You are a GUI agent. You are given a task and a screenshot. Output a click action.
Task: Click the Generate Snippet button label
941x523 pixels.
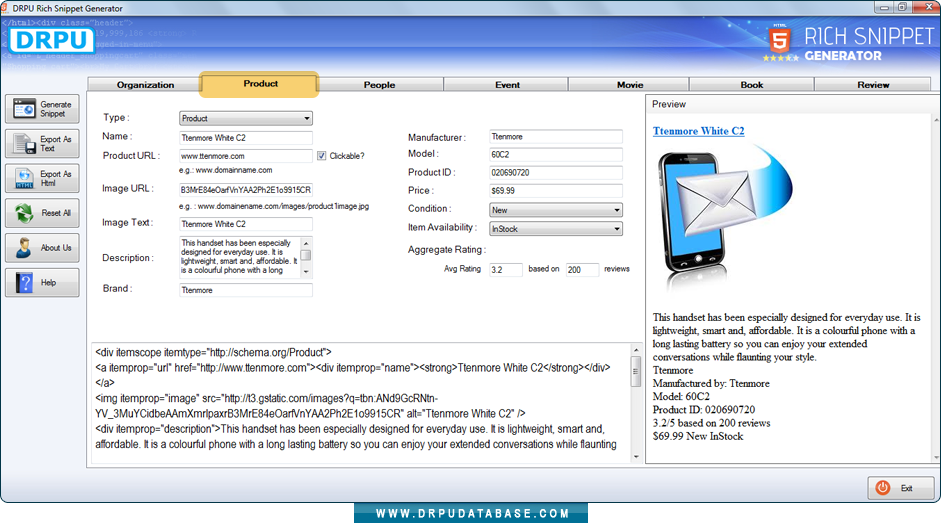coord(56,109)
